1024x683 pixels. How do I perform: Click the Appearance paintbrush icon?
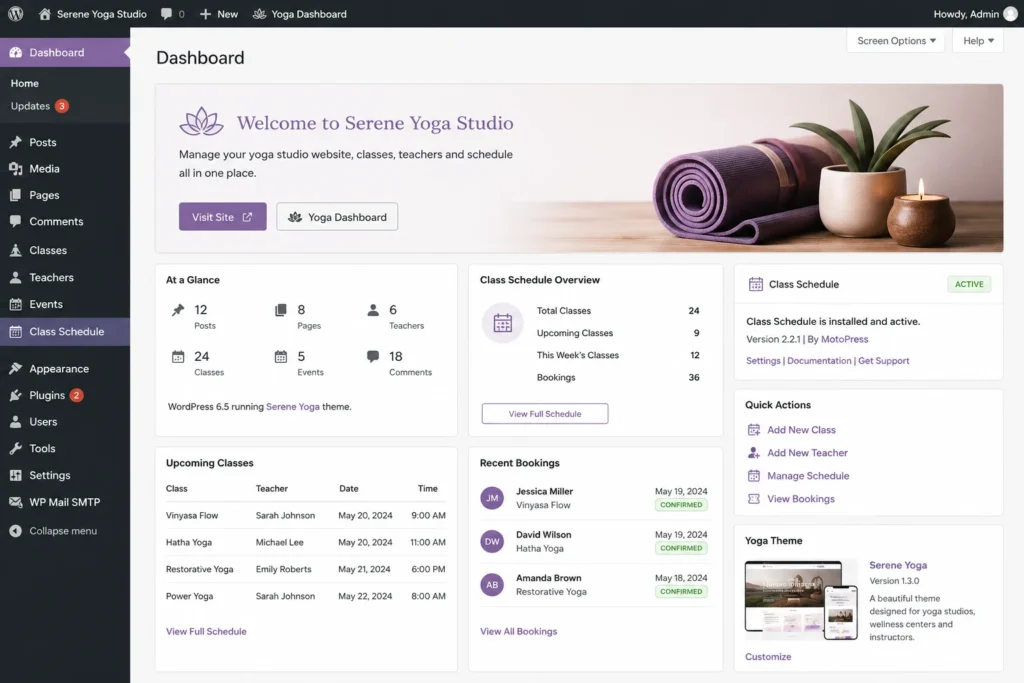tap(16, 368)
